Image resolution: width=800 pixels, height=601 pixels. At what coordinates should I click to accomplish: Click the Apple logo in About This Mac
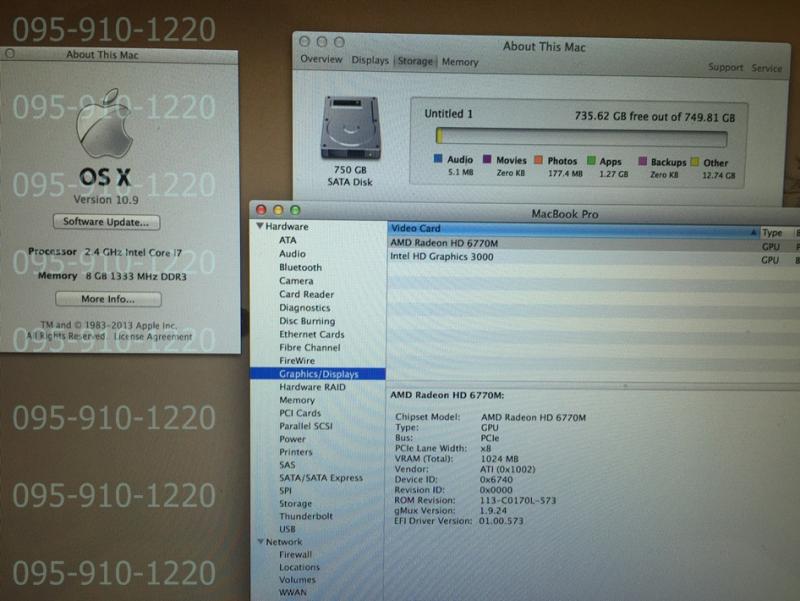point(105,123)
